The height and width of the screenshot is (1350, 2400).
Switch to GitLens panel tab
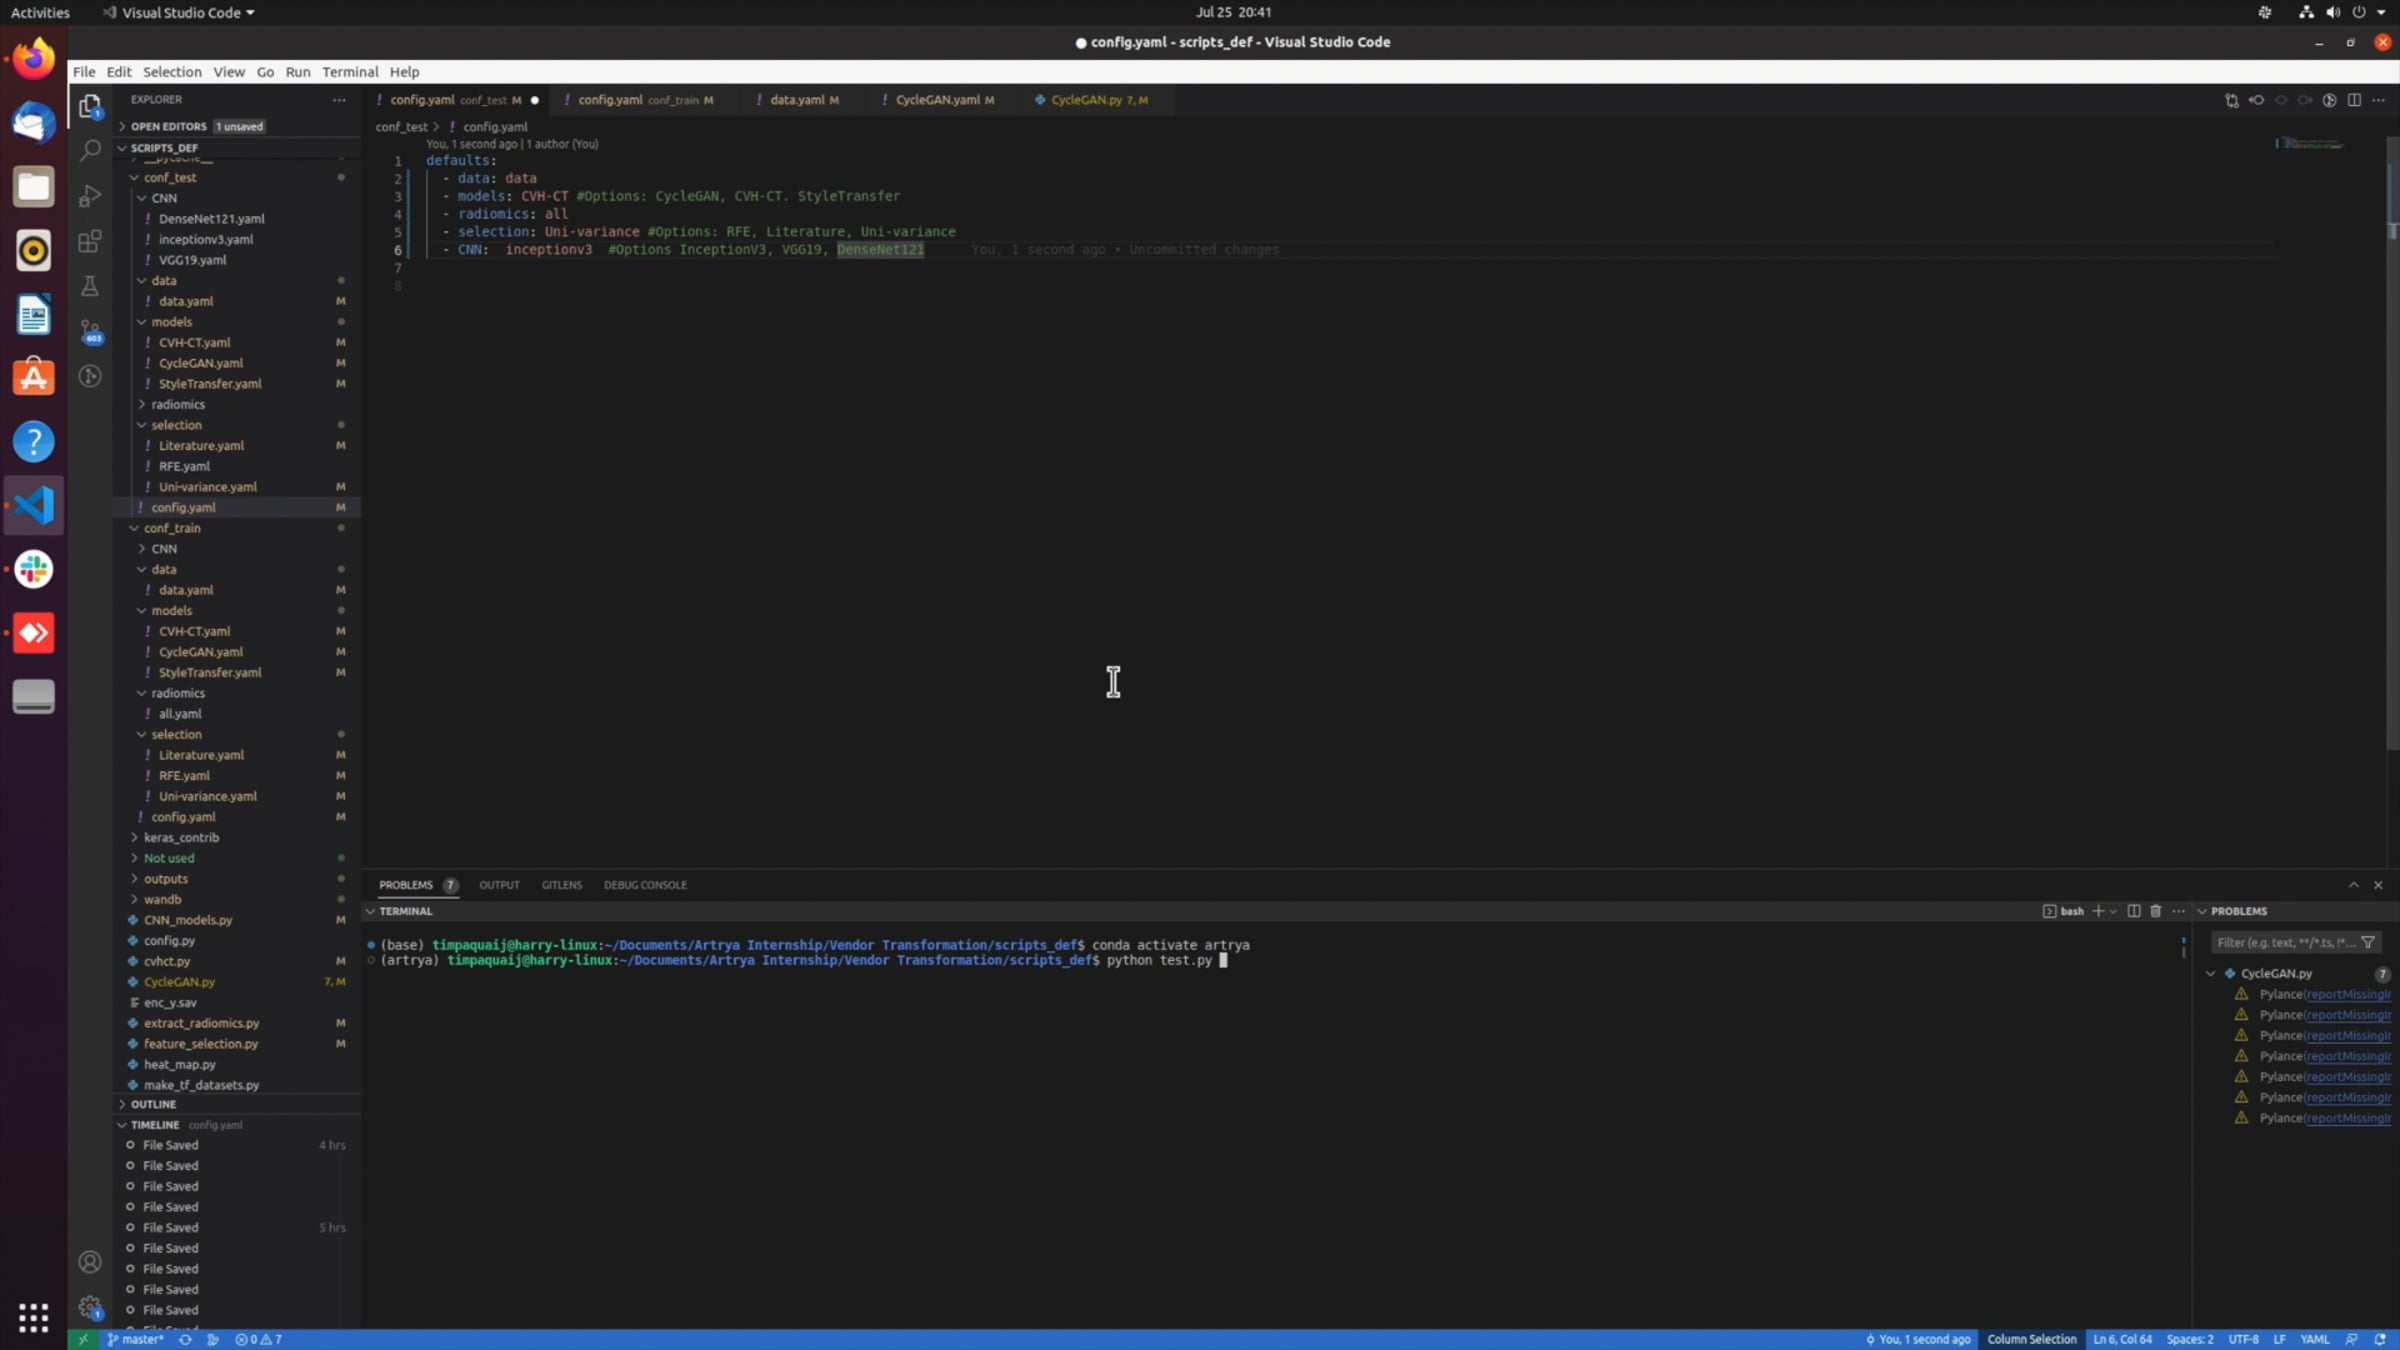[561, 885]
